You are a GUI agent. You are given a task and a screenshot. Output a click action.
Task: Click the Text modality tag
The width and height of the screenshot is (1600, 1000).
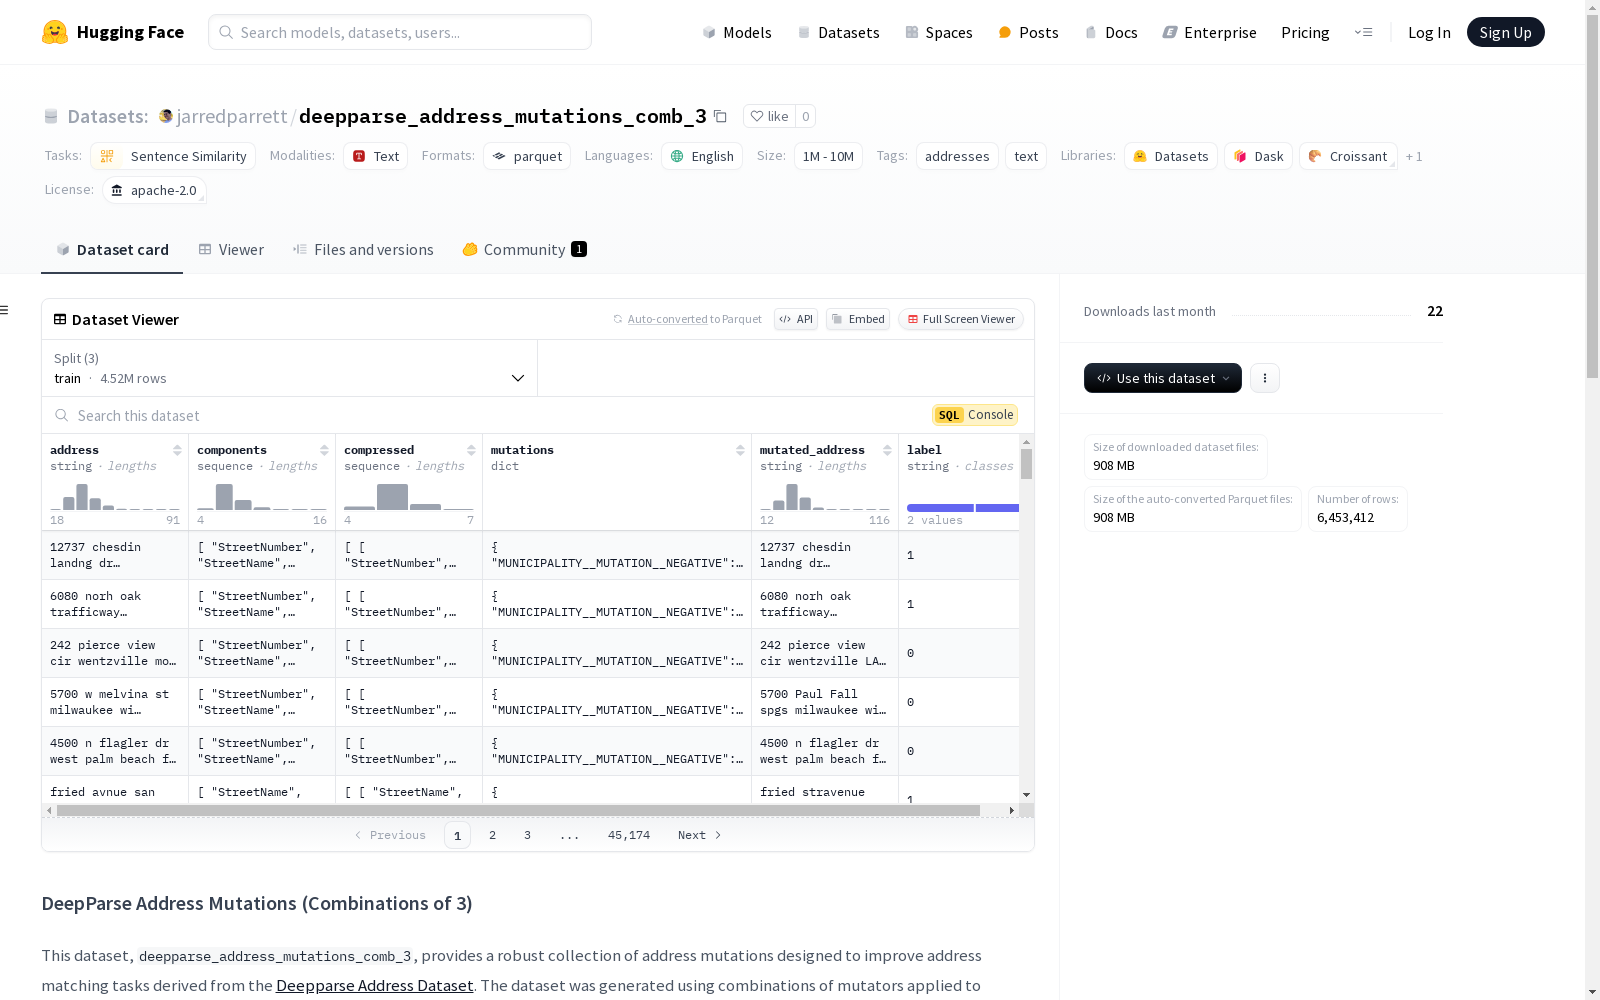pyautogui.click(x=376, y=156)
